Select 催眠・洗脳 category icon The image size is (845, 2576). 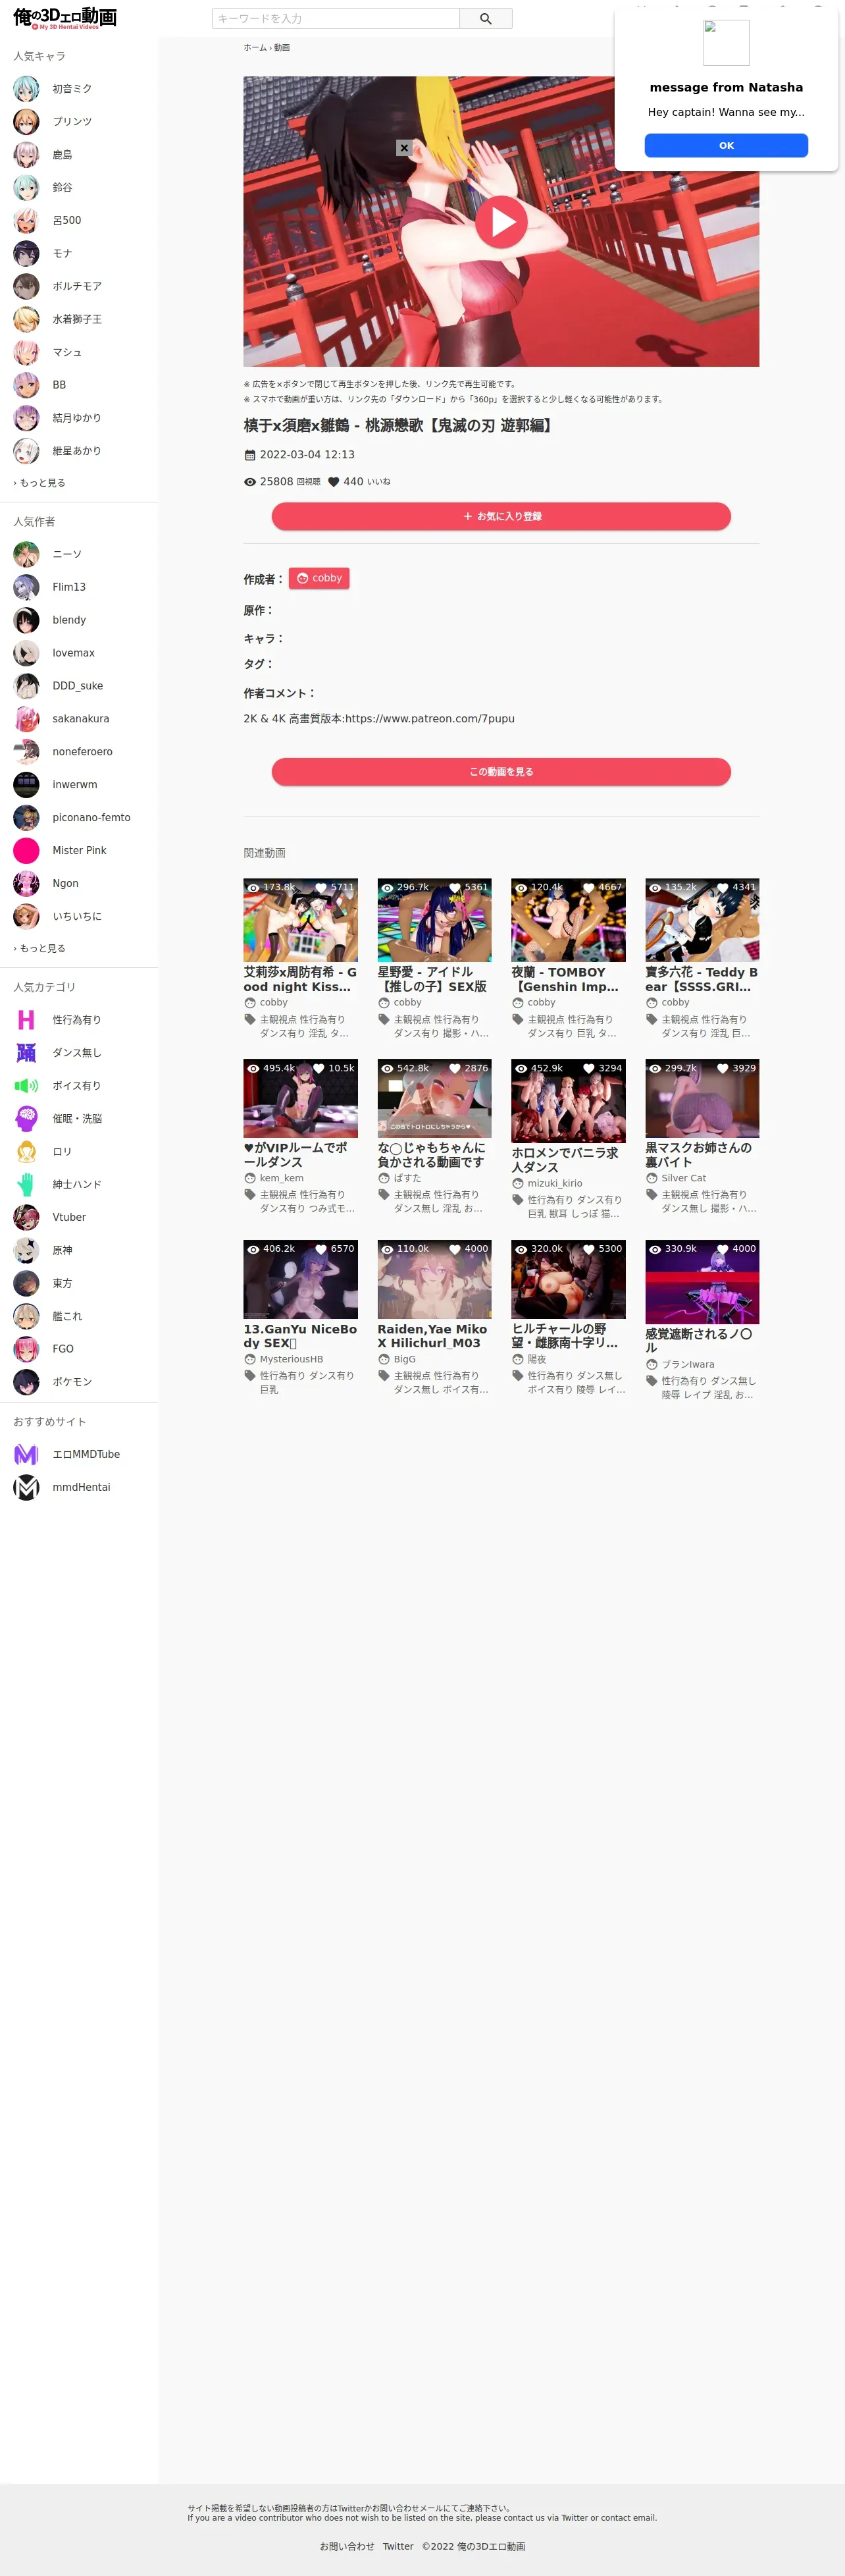pos(26,1119)
